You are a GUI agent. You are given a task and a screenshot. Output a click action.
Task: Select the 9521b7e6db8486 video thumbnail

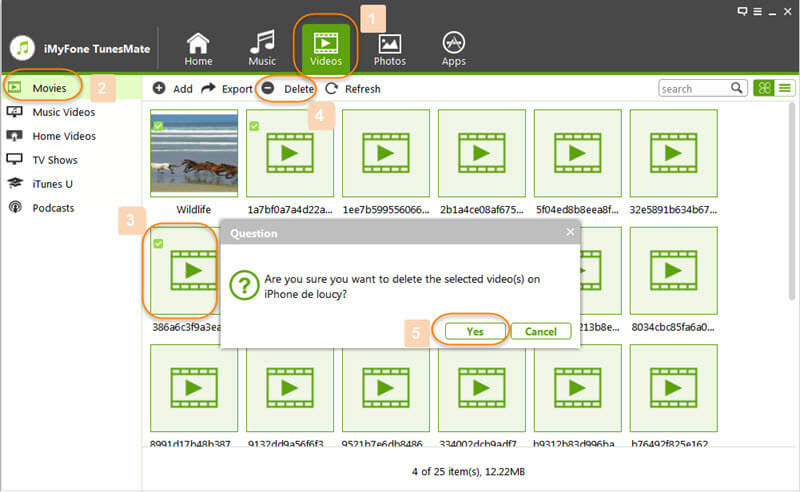tap(386, 389)
